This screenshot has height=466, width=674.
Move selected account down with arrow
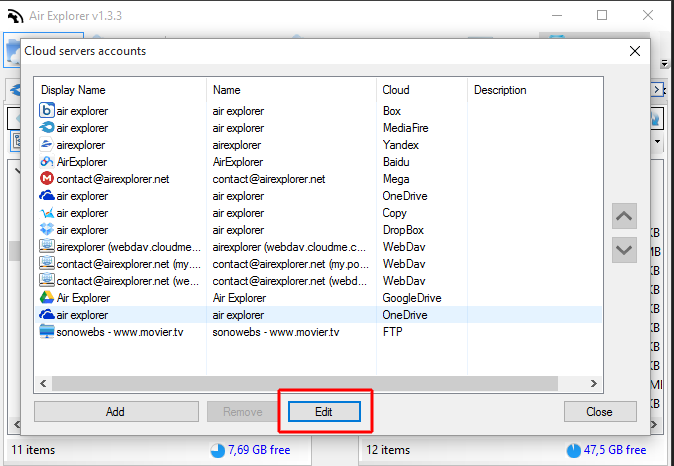click(x=624, y=250)
